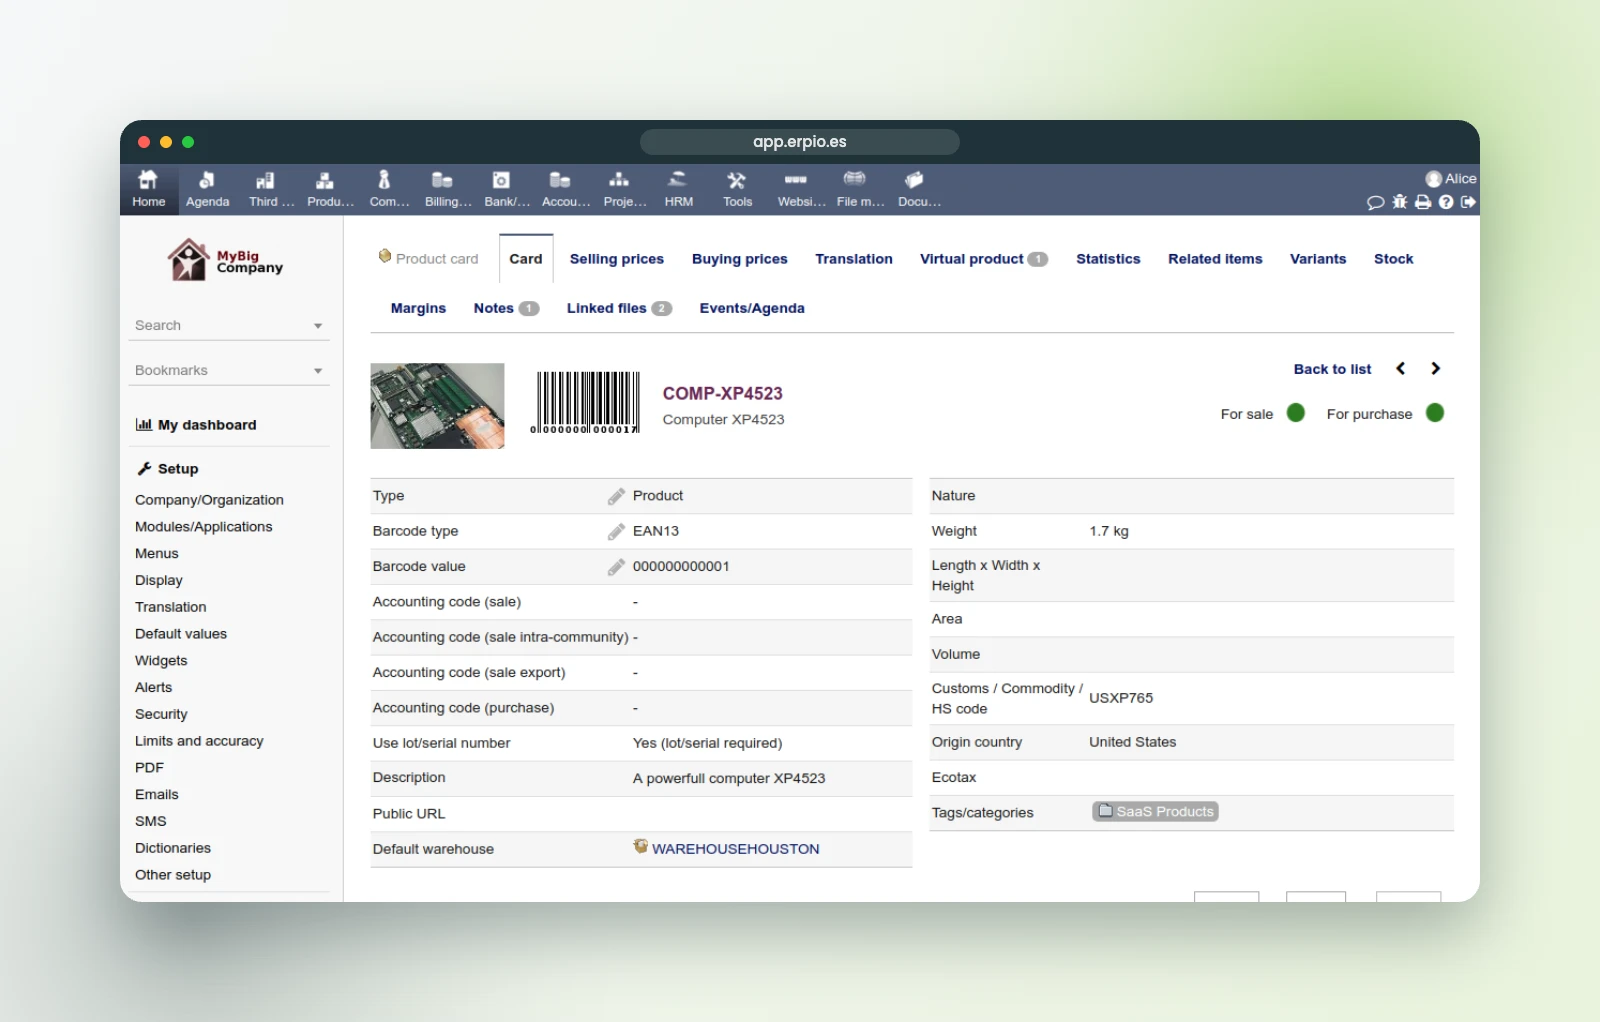Open the Linked files tab

pos(619,308)
